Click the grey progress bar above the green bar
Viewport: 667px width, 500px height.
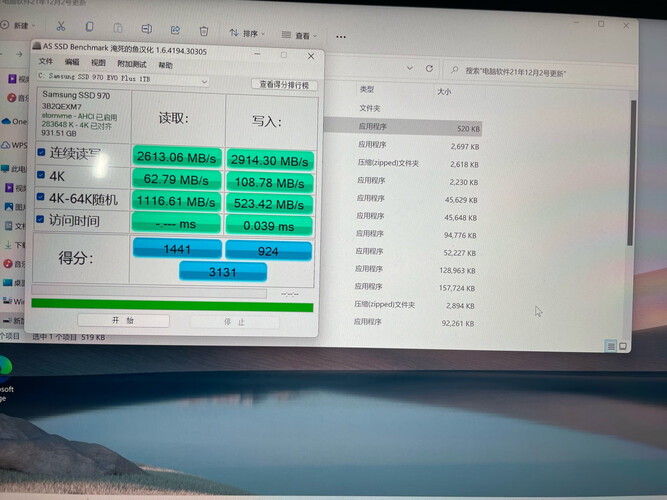tap(149, 292)
